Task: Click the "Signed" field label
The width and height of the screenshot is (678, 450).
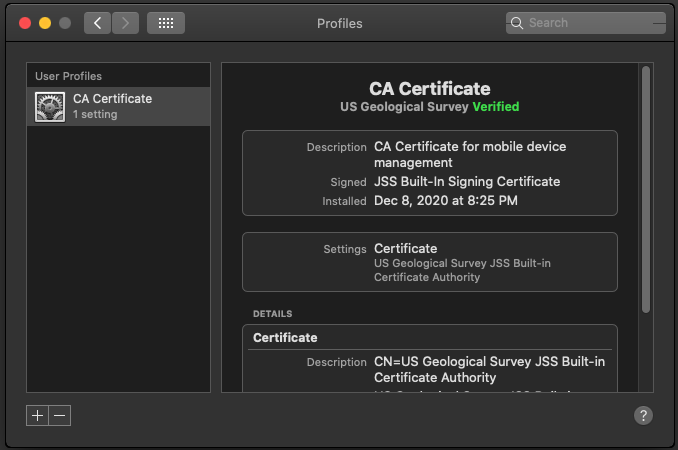Action: 348,182
